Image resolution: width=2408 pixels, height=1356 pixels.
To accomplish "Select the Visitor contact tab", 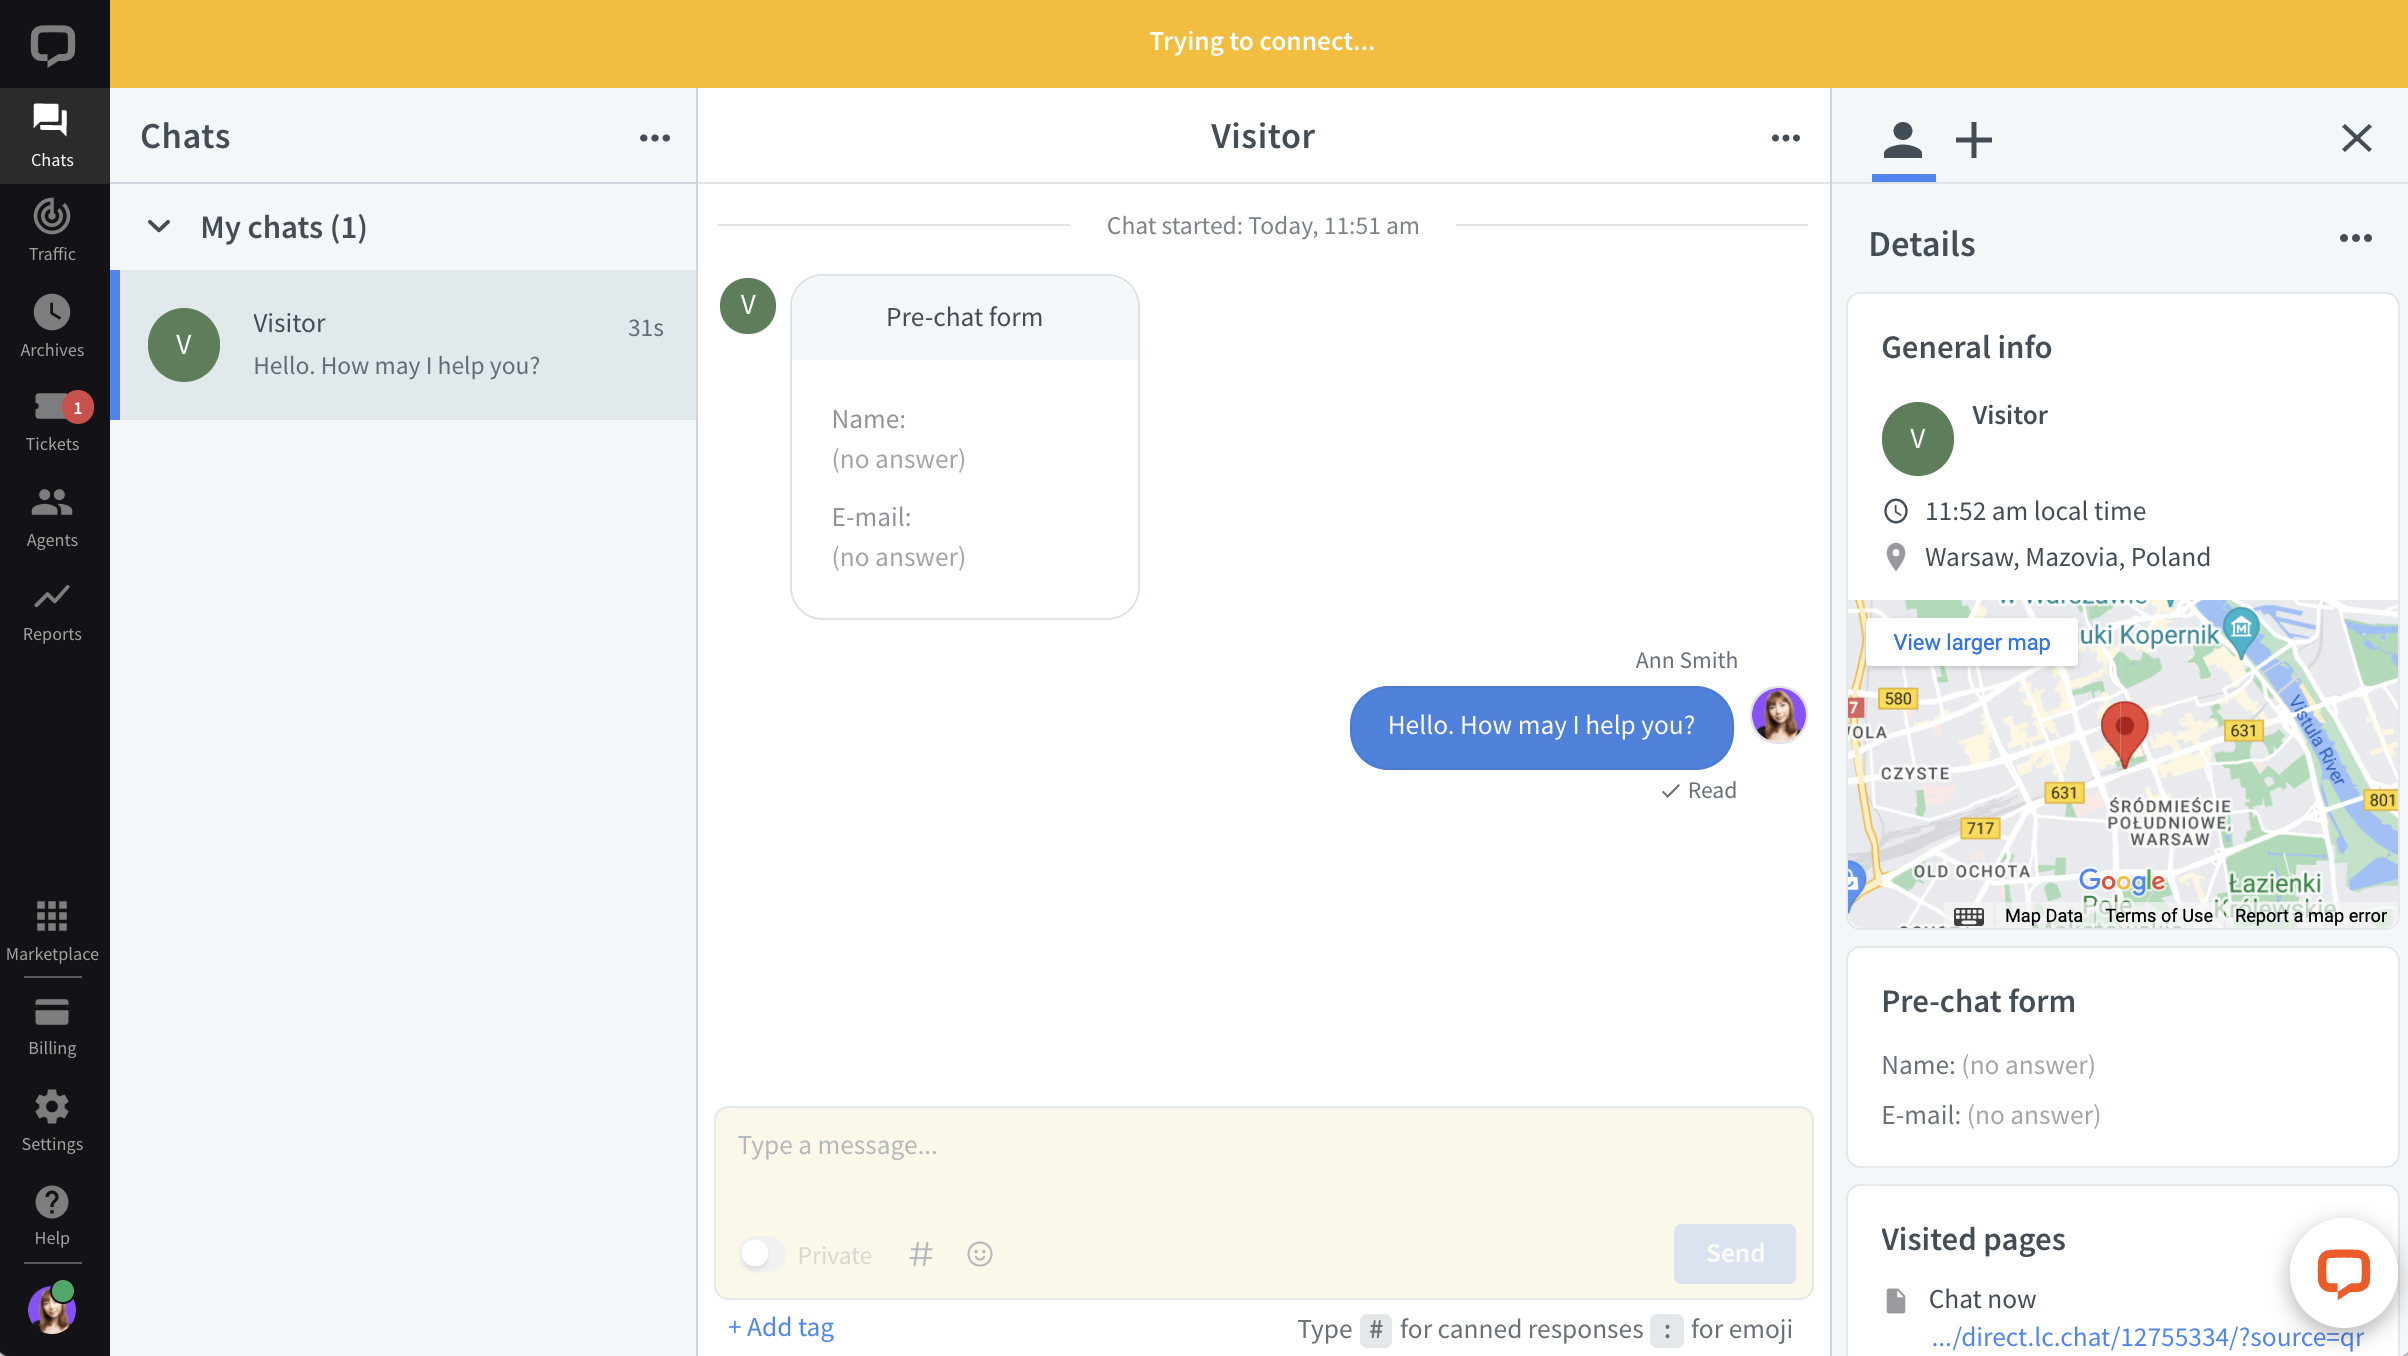I will pos(1900,139).
